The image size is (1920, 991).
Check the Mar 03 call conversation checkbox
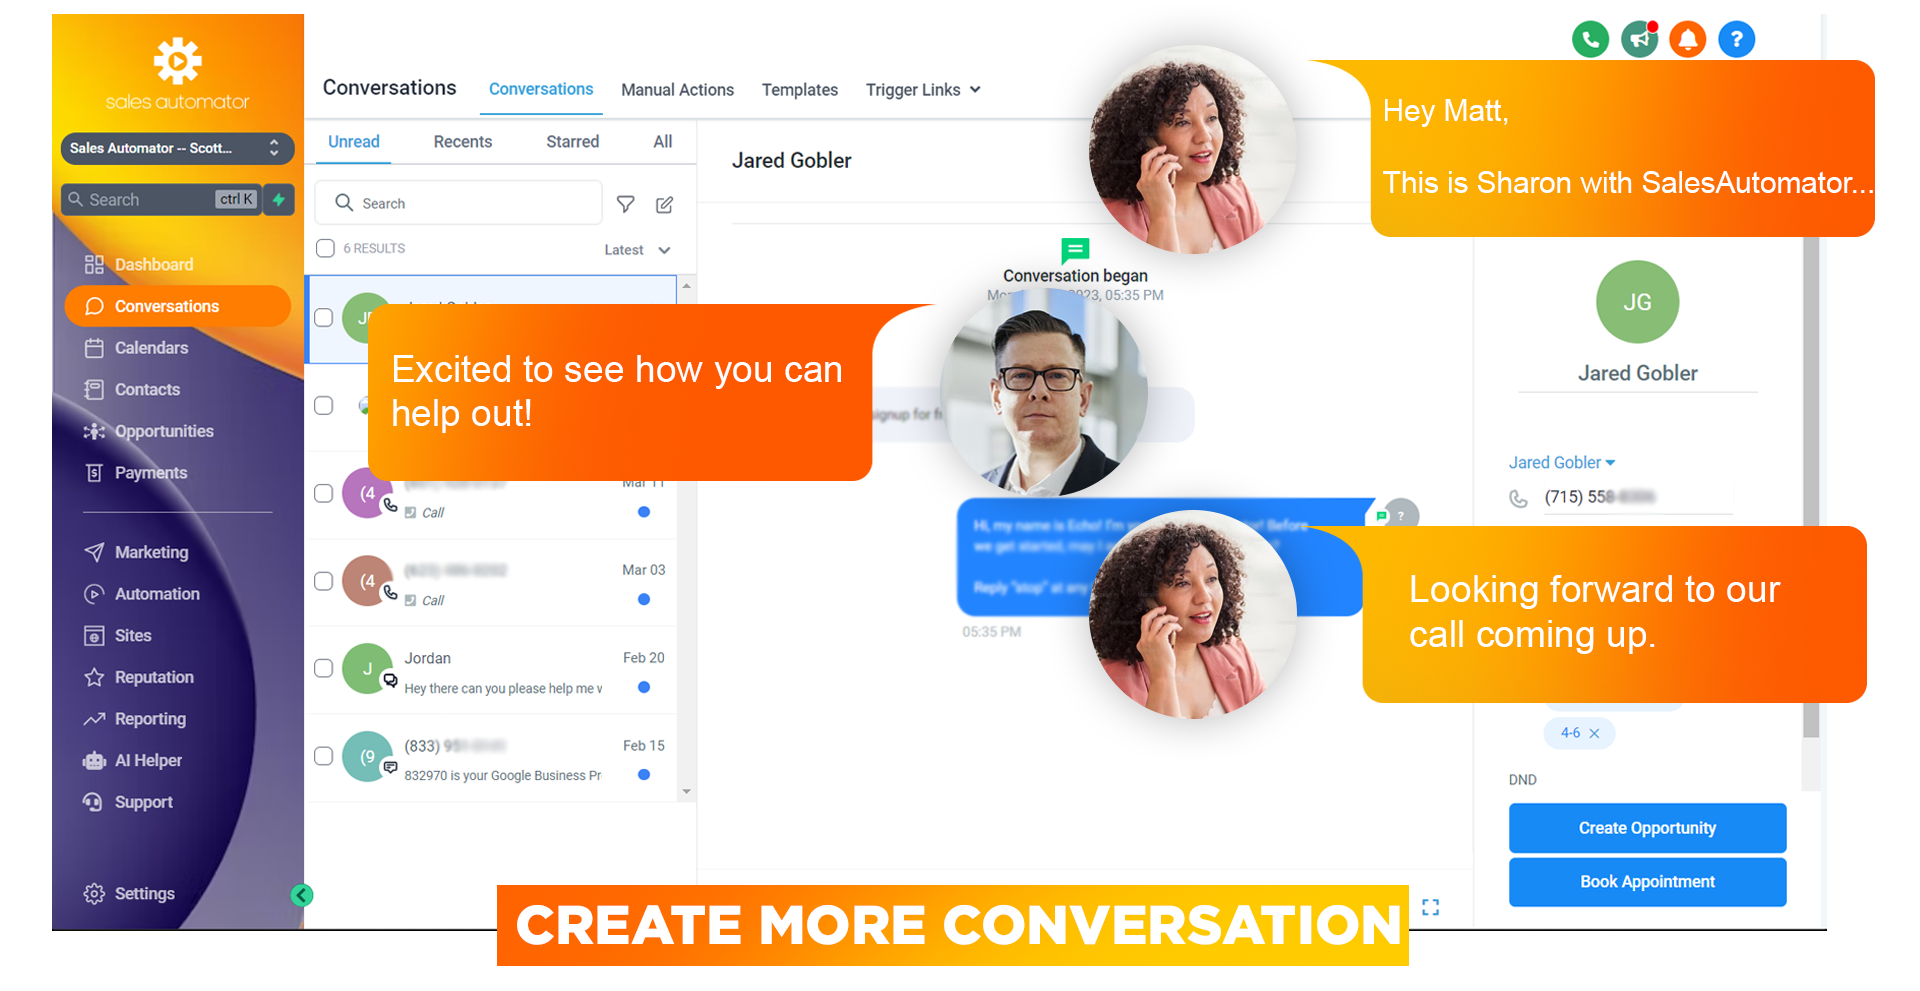tap(324, 581)
